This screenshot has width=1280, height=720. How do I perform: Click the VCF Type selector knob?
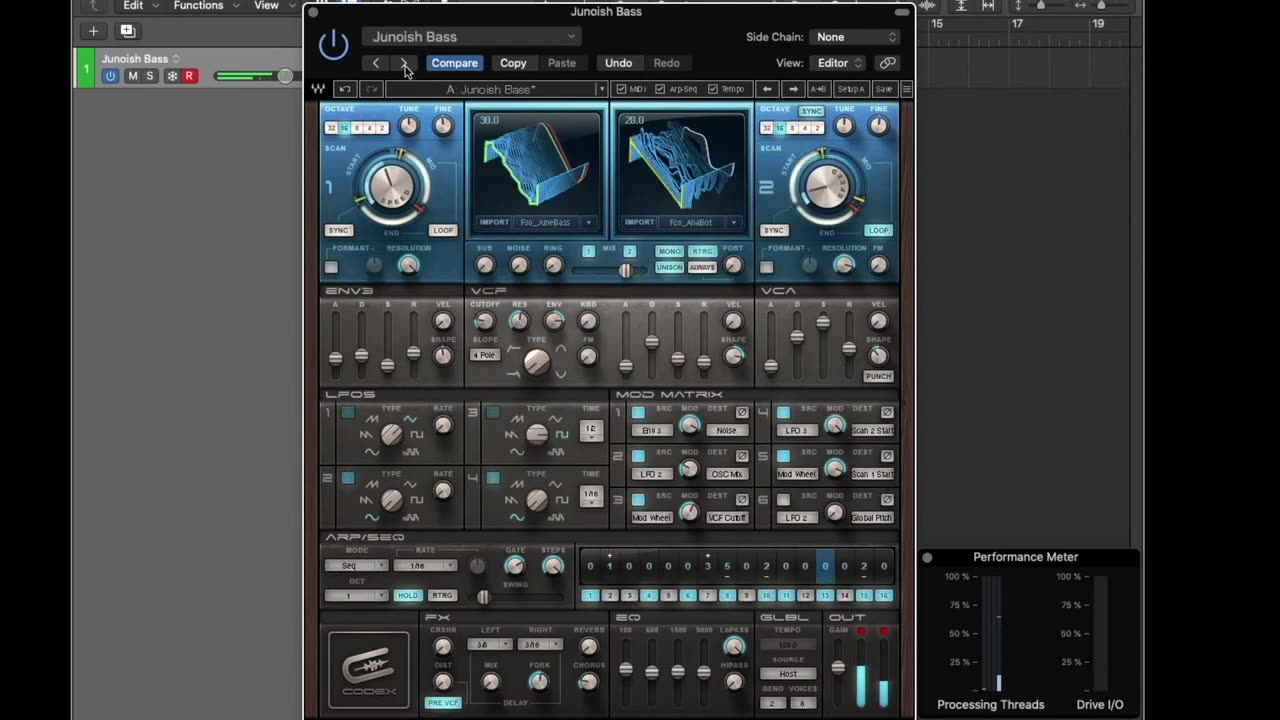[536, 362]
